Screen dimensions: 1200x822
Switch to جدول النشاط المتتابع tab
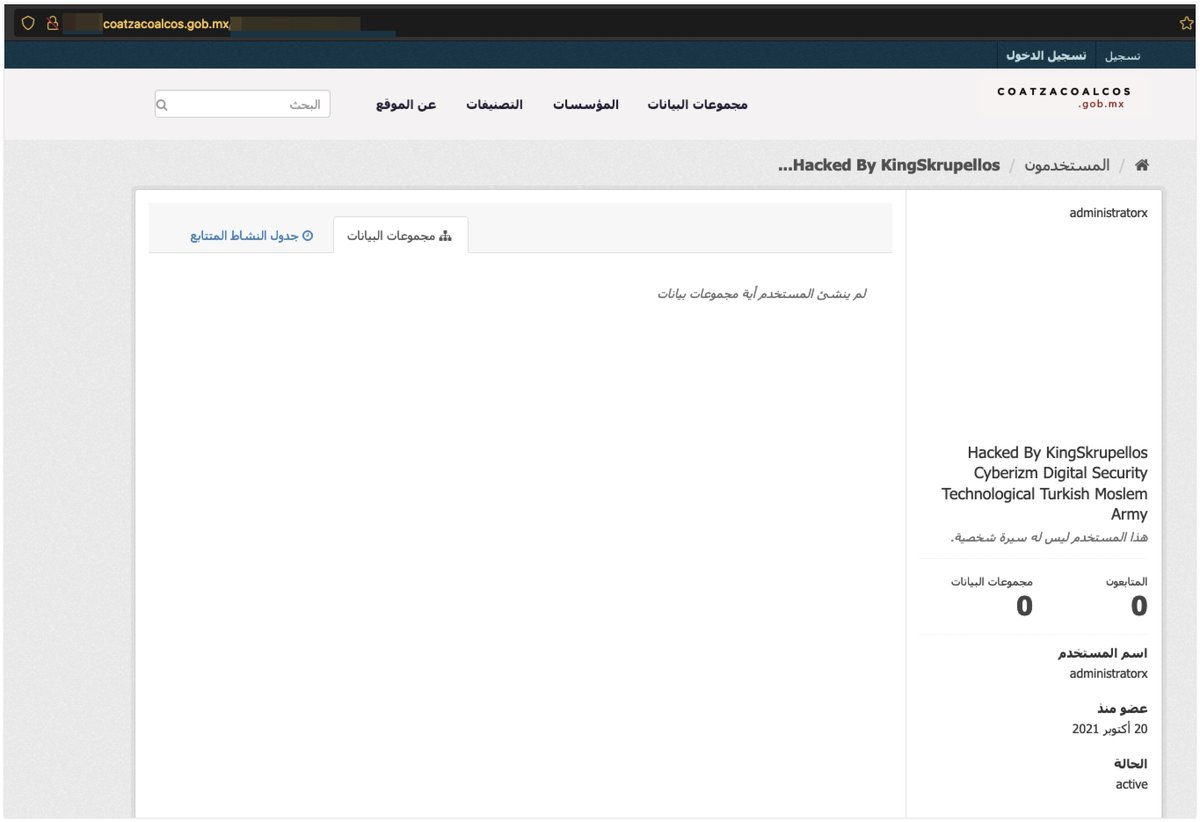pos(252,236)
